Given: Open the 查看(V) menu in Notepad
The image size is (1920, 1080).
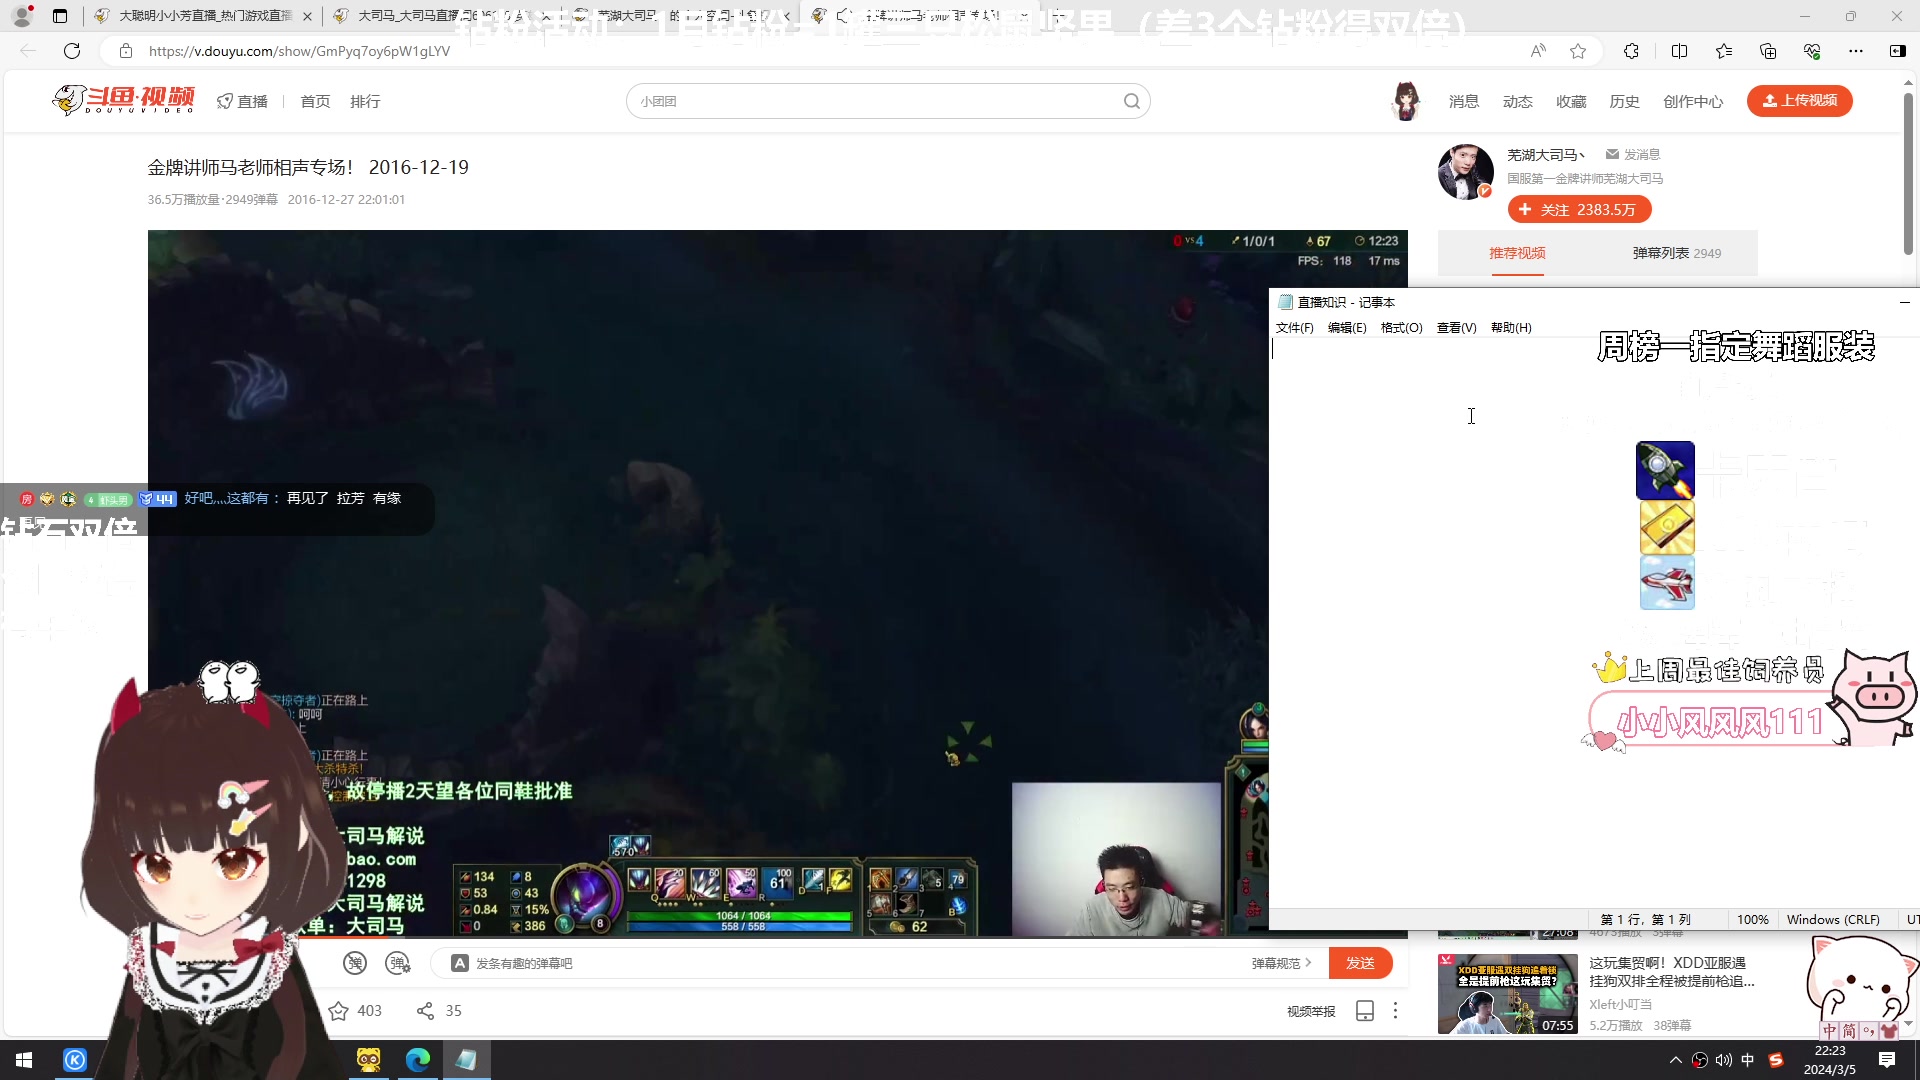Looking at the screenshot, I should coord(1456,328).
